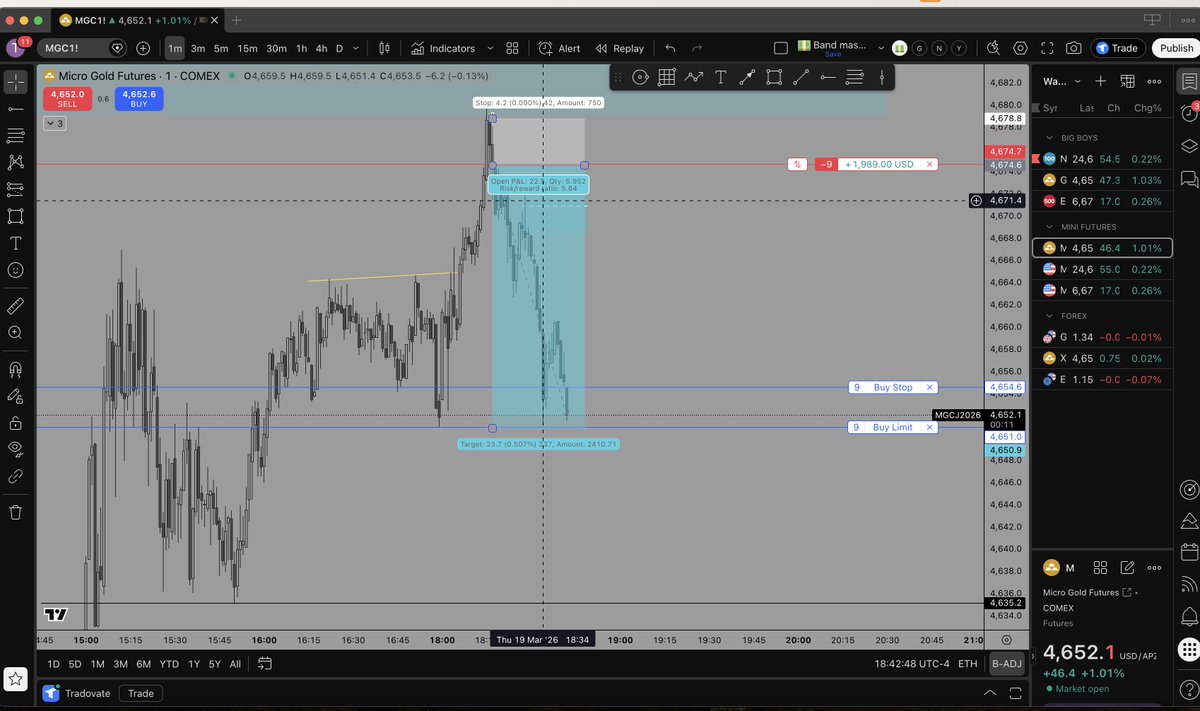Open the go-to-date calendar icon
Screen dimensions: 1200x711
tap(265, 663)
